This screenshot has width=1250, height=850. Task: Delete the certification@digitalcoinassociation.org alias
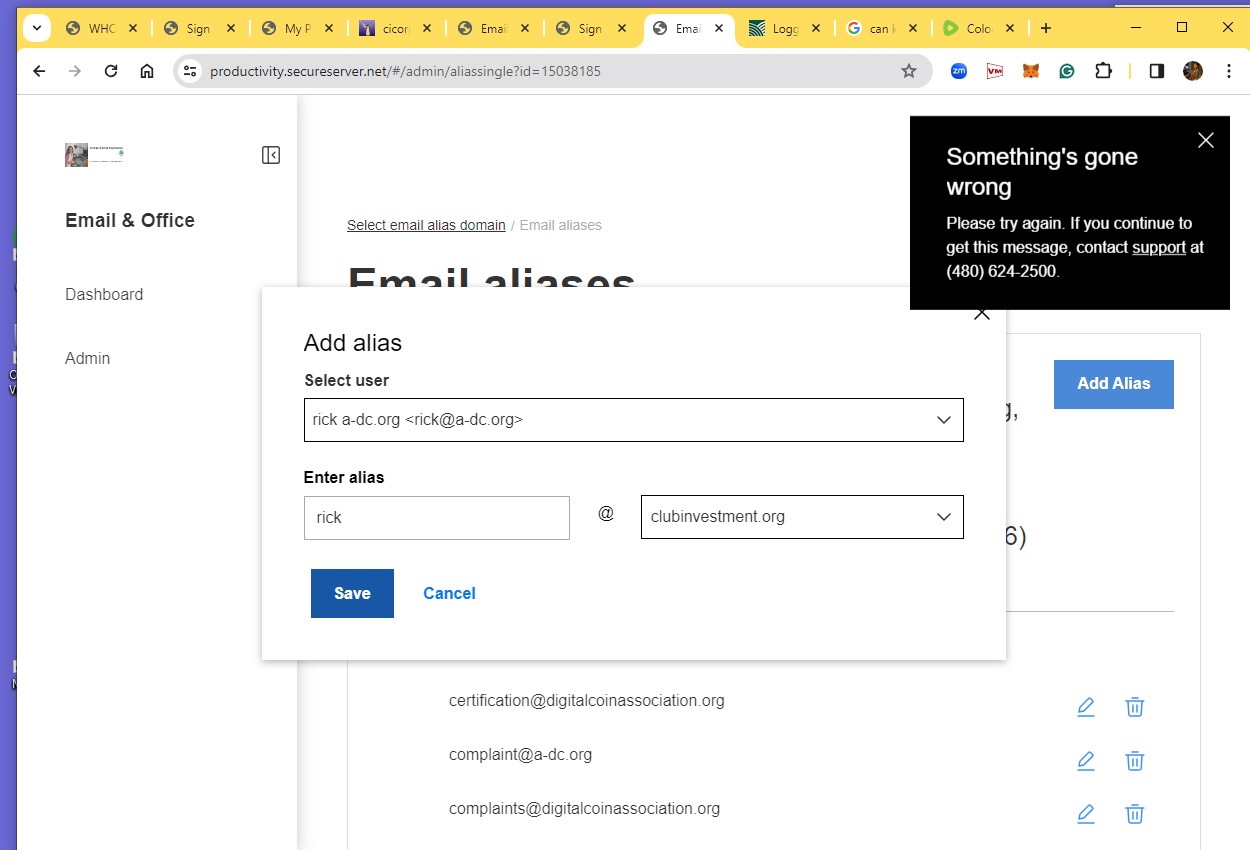pyautogui.click(x=1135, y=707)
